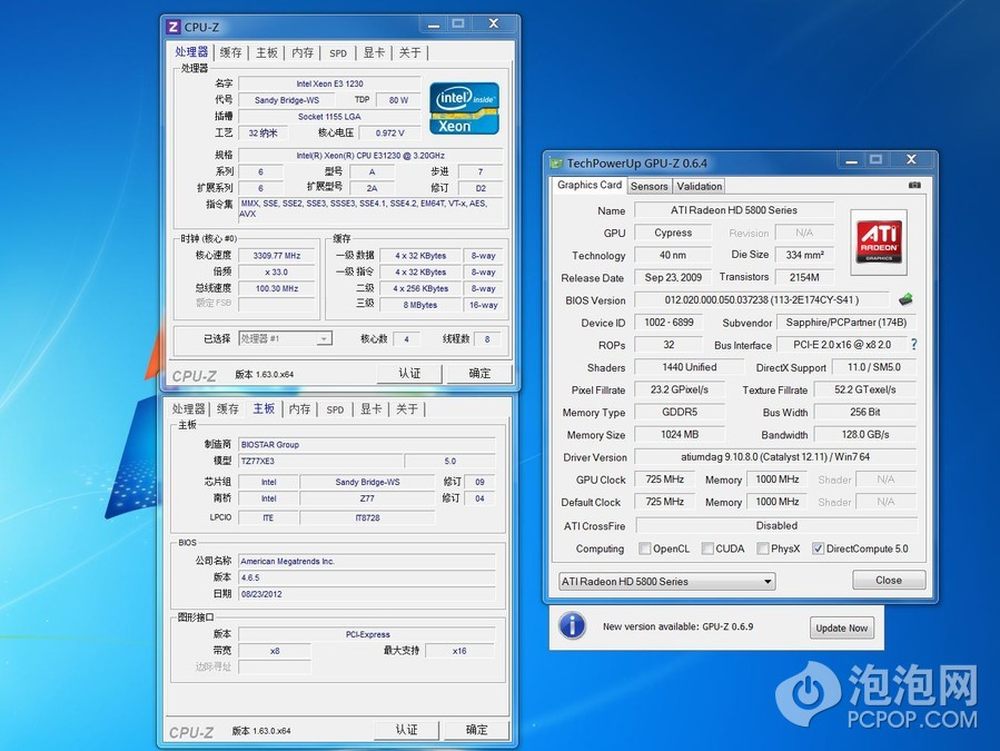The image size is (1000, 751).
Task: Select the core speed 3309.77 MHz
Action: pos(277,256)
